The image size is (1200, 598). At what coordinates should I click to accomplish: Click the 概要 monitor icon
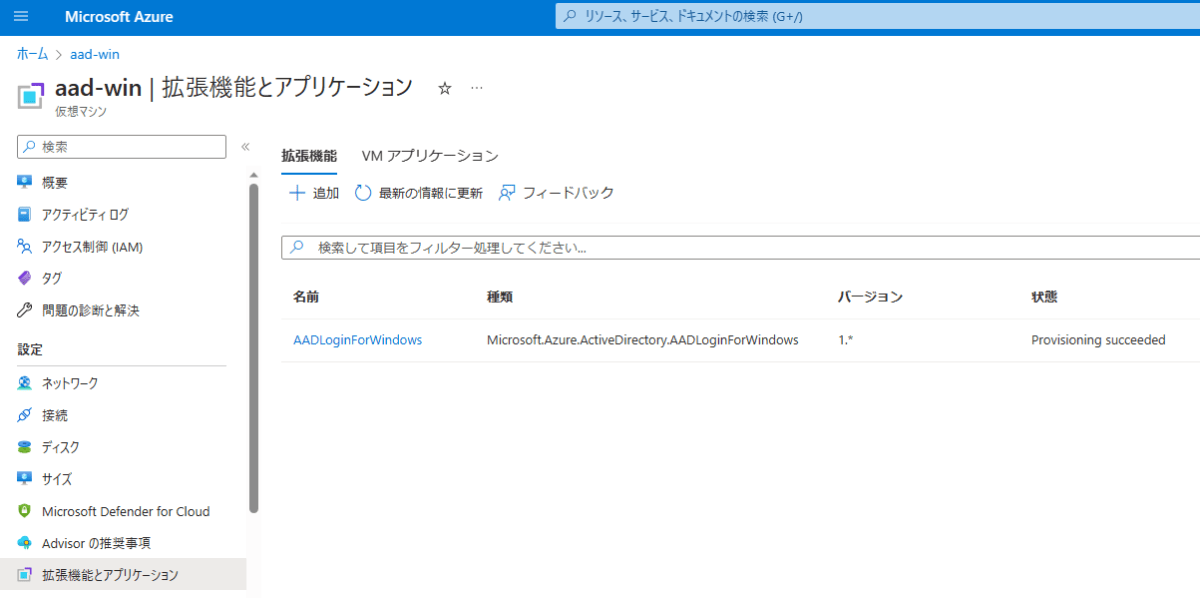tap(25, 182)
